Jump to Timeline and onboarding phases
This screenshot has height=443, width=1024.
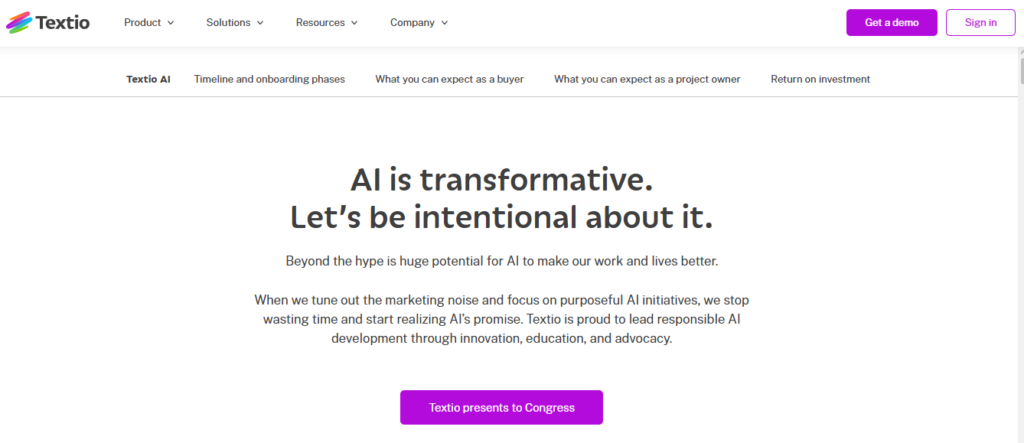point(270,79)
